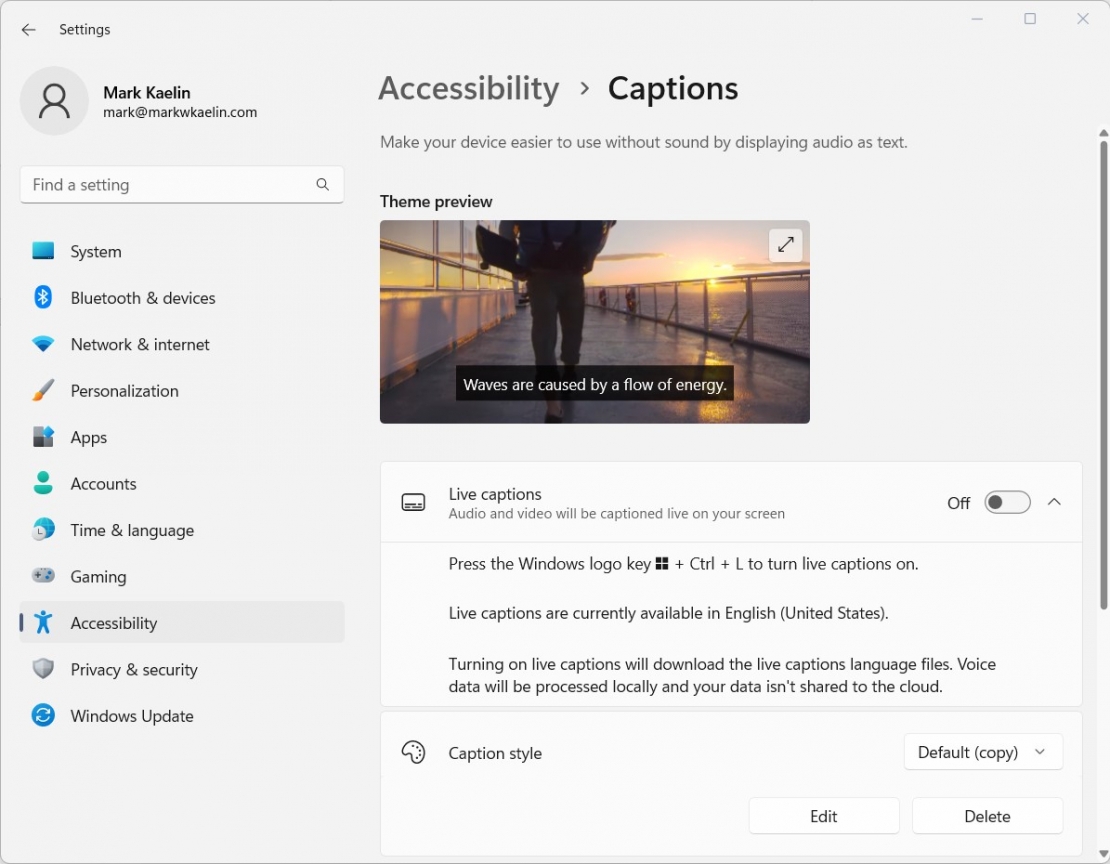The height and width of the screenshot is (864, 1110).
Task: Click the Privacy & security shield icon
Action: click(44, 669)
